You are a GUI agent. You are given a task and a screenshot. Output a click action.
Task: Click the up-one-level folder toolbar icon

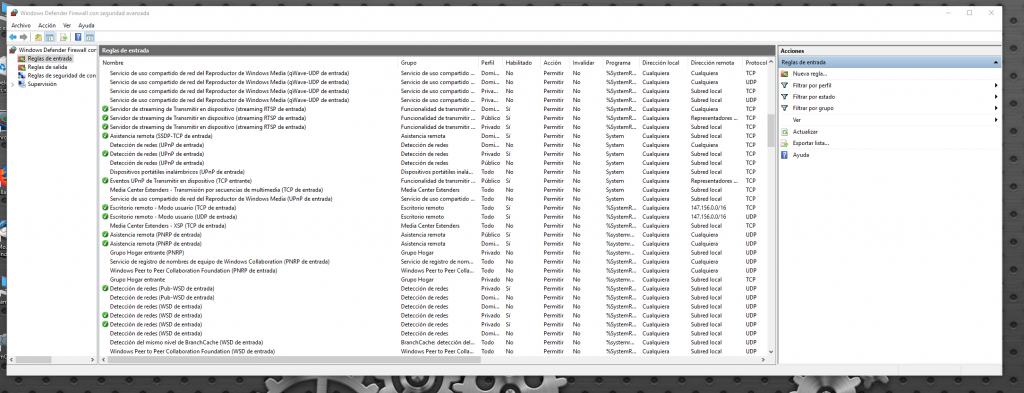[39, 37]
